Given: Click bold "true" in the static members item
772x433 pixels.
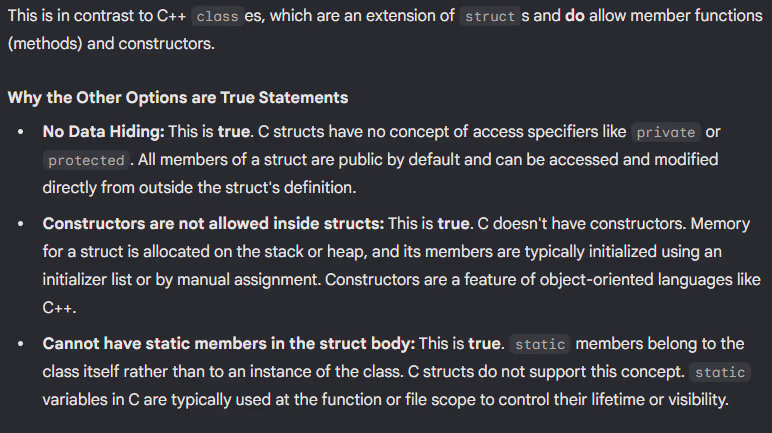Looking at the screenshot, I should (484, 344).
